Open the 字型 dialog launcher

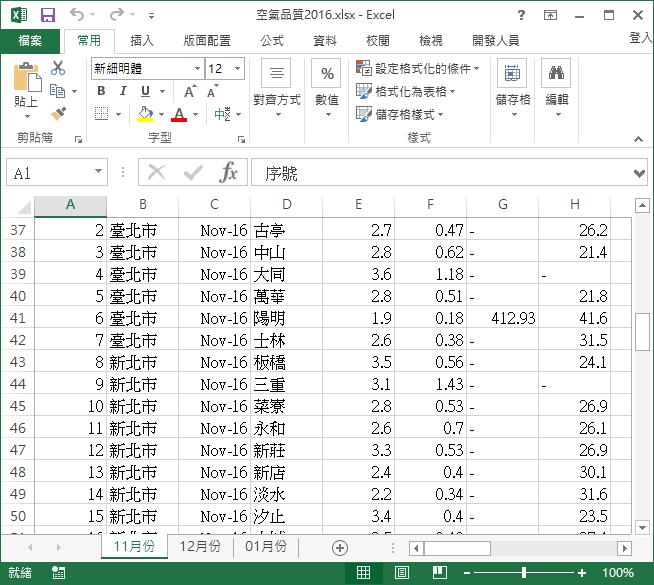(241, 140)
